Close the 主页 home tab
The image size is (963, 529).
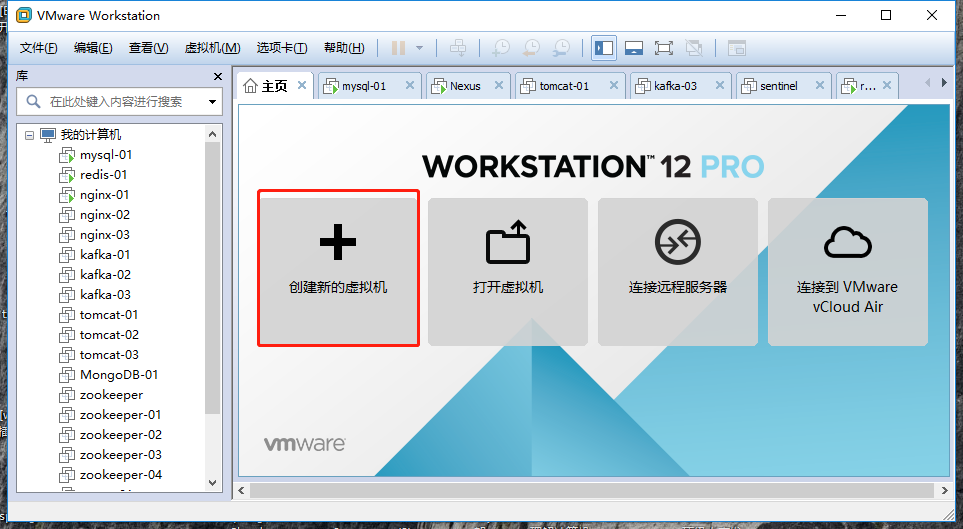point(302,85)
